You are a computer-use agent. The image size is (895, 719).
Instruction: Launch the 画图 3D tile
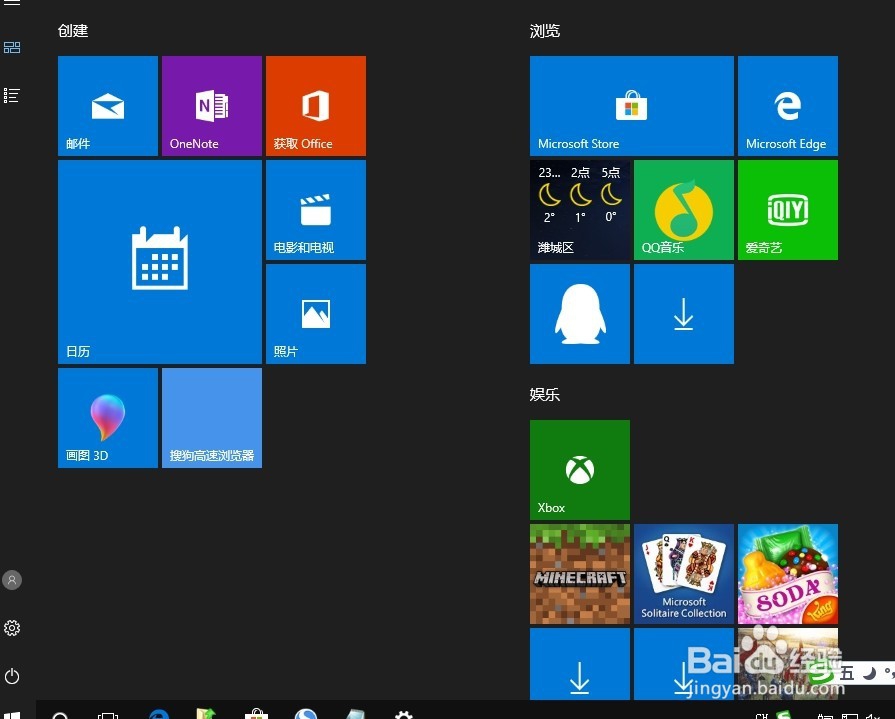pyautogui.click(x=108, y=418)
